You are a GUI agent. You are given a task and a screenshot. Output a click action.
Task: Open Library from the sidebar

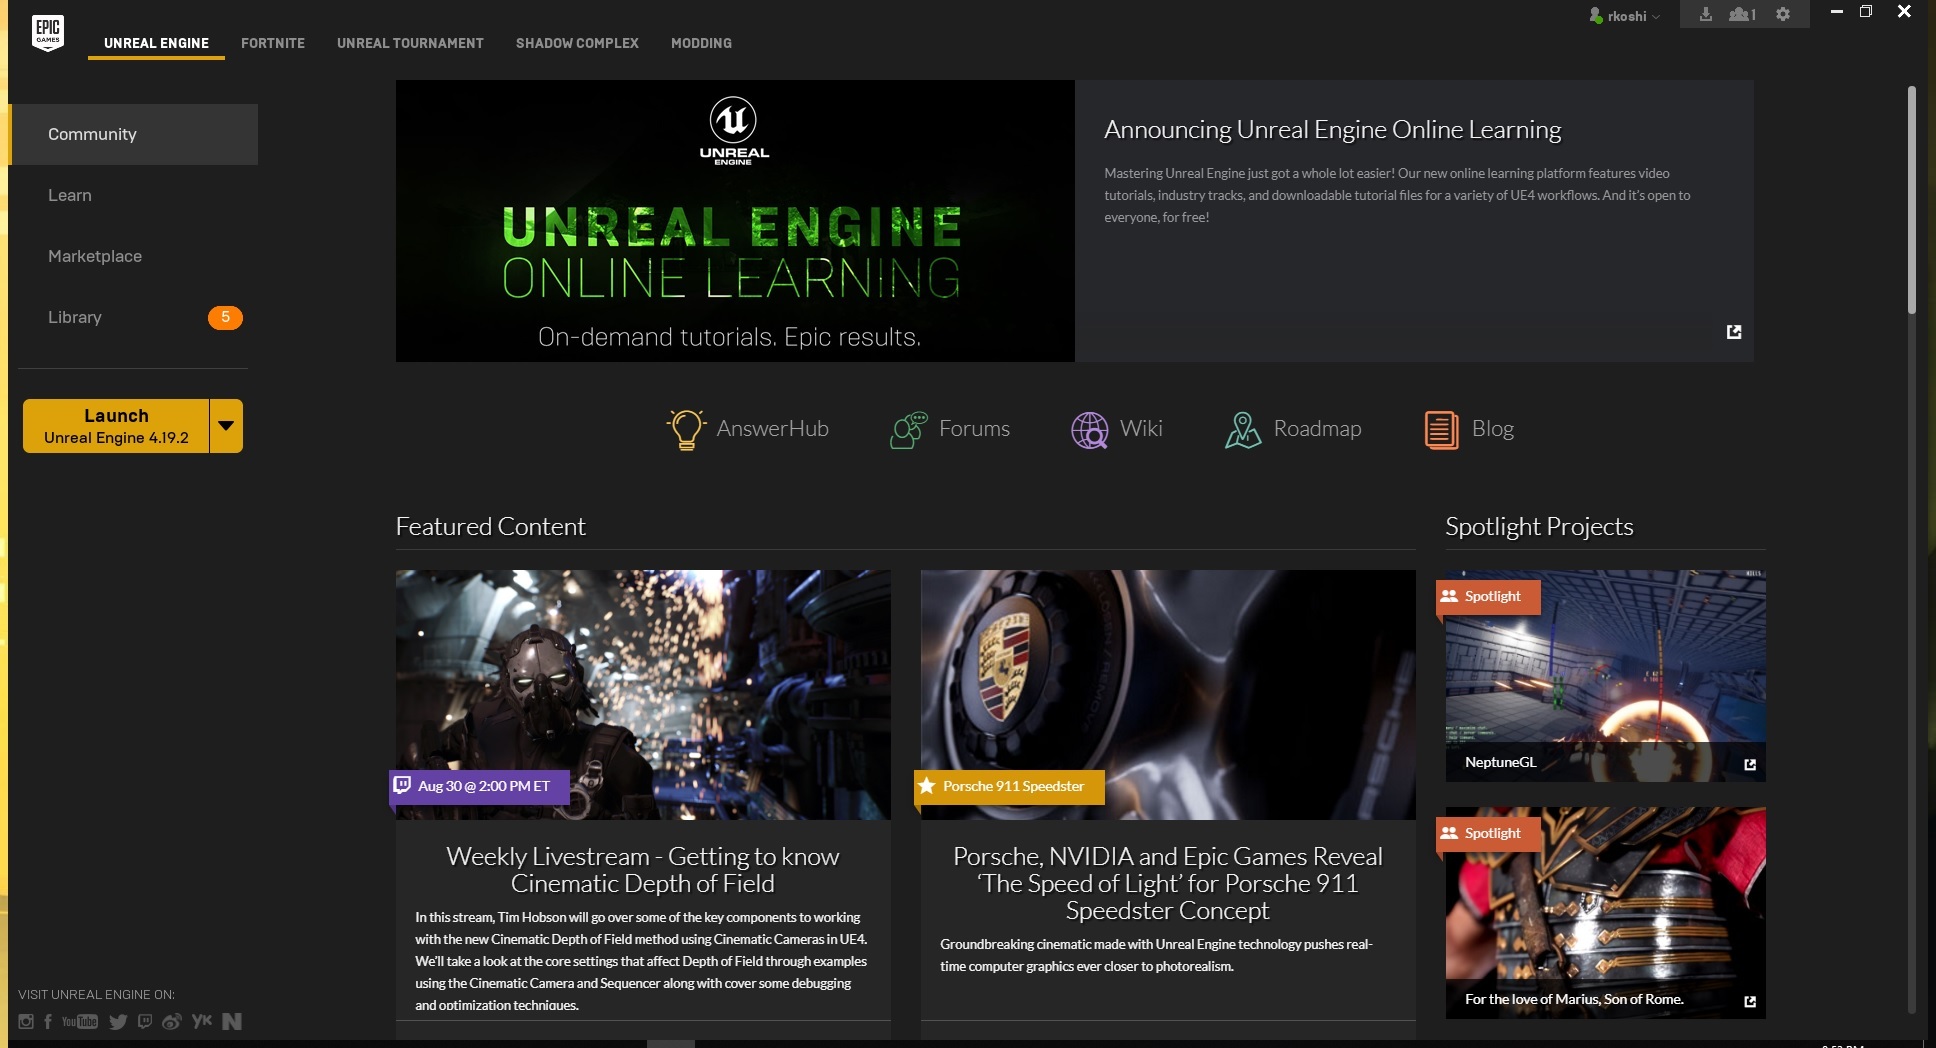tap(75, 317)
